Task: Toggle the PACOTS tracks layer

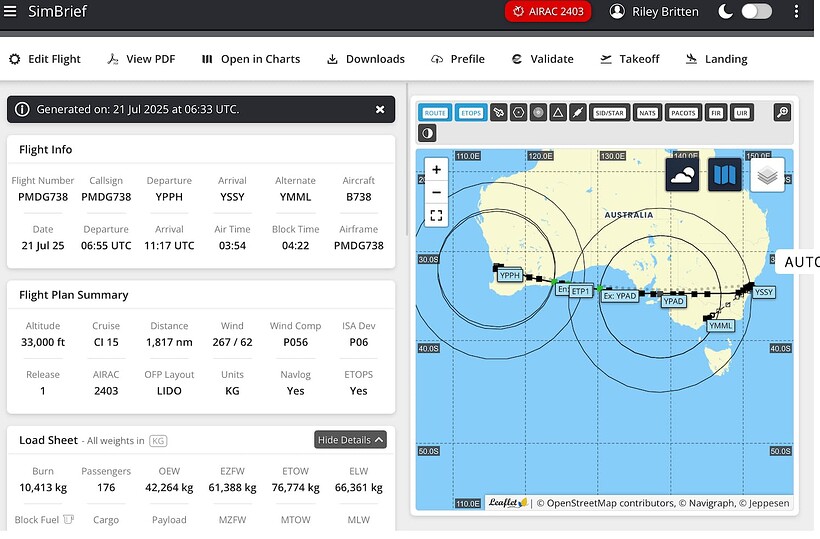Action: click(683, 113)
